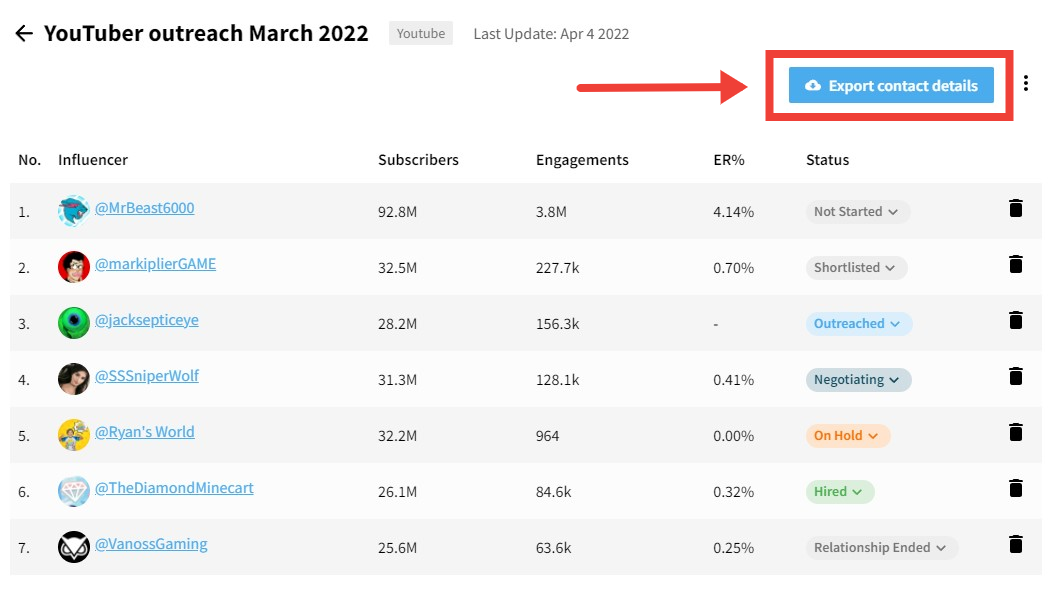Click the back arrow to return
Image resolution: width=1057 pixels, height=603 pixels.
tap(24, 32)
